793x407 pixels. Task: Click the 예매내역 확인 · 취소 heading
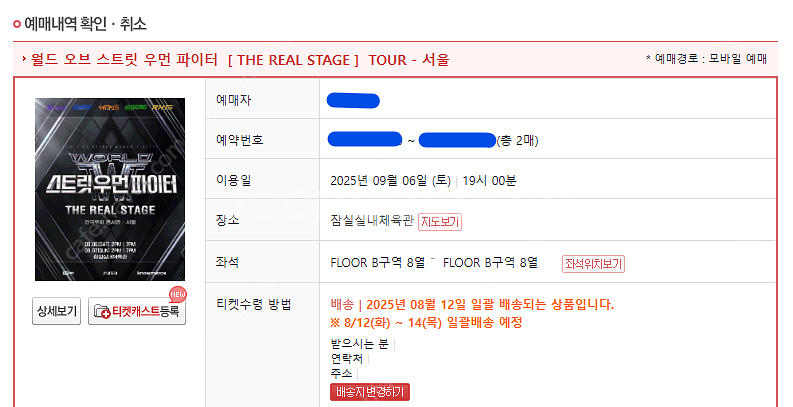tap(85, 23)
